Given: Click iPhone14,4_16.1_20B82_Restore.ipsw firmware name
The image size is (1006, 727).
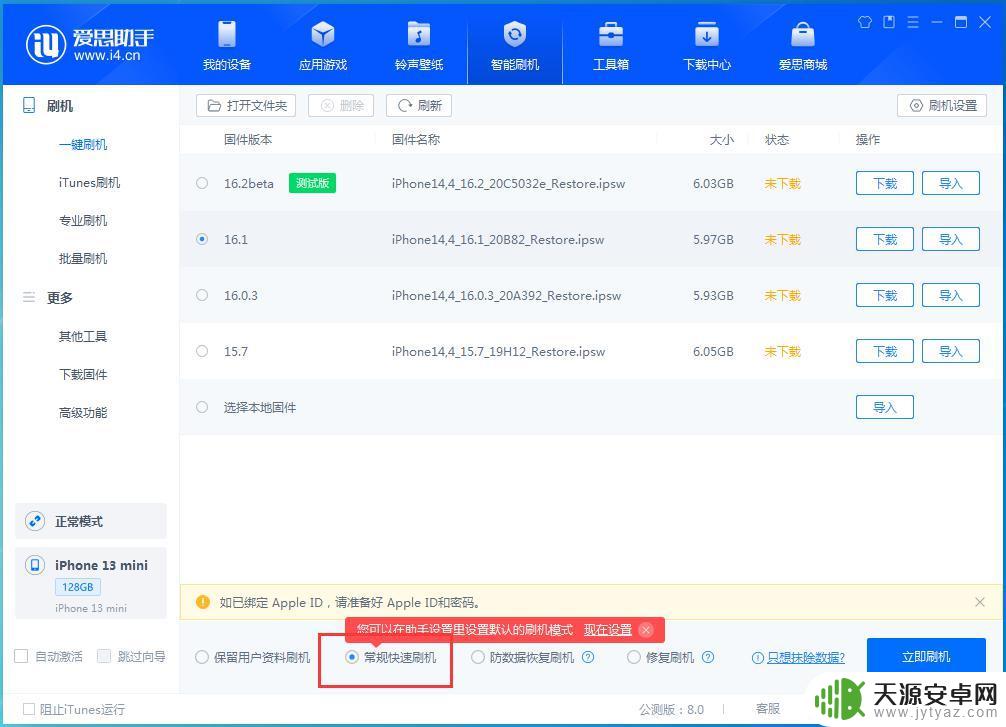Looking at the screenshot, I should point(498,239).
